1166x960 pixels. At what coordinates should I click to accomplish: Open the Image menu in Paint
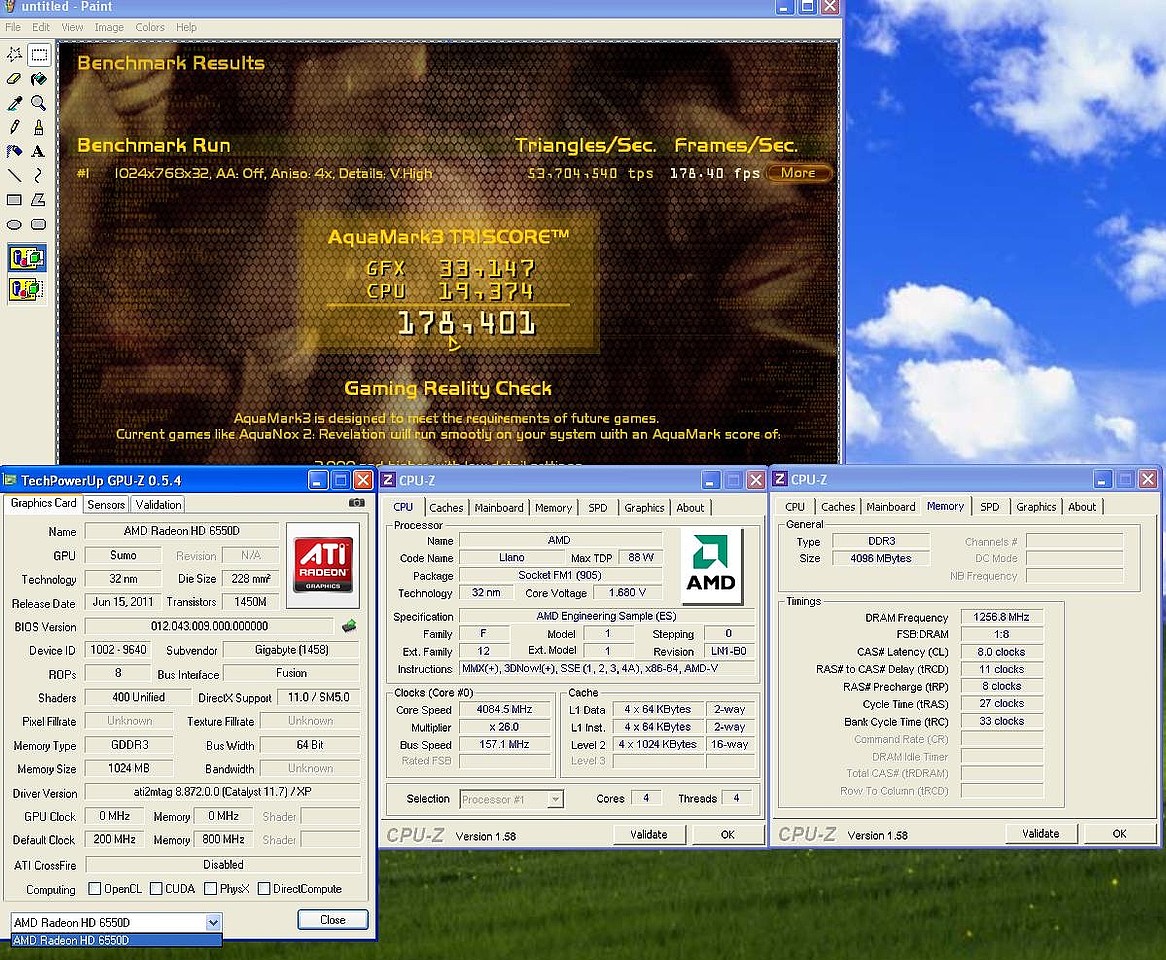coord(109,28)
